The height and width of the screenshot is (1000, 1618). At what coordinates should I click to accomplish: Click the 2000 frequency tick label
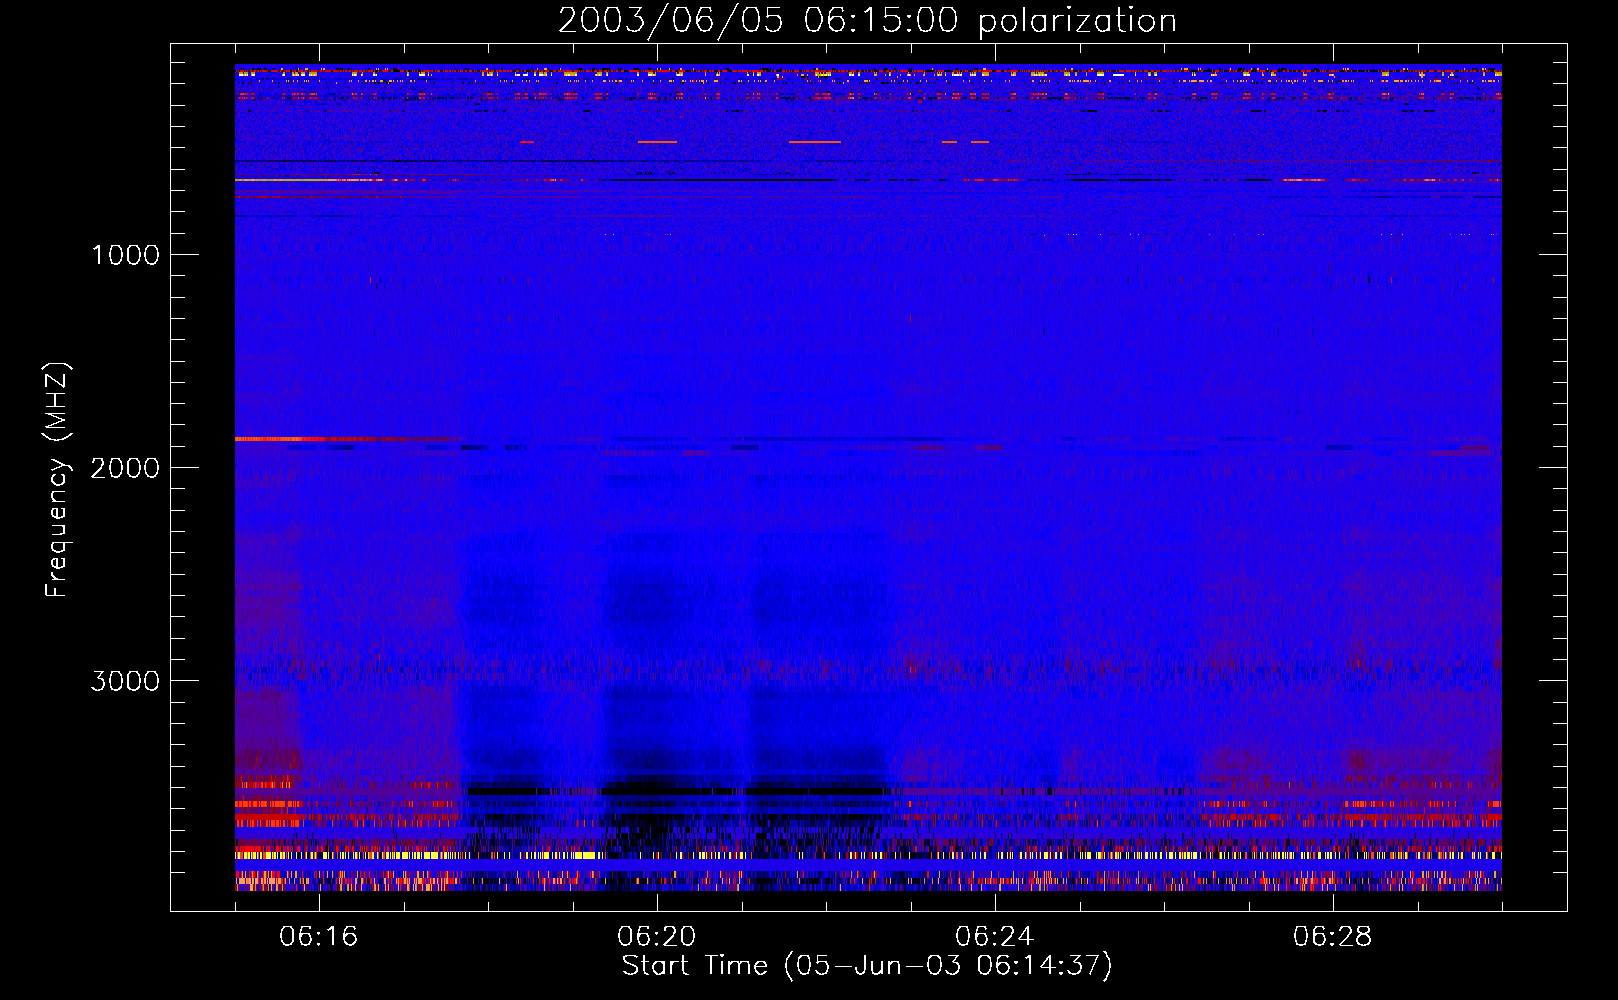(x=125, y=468)
